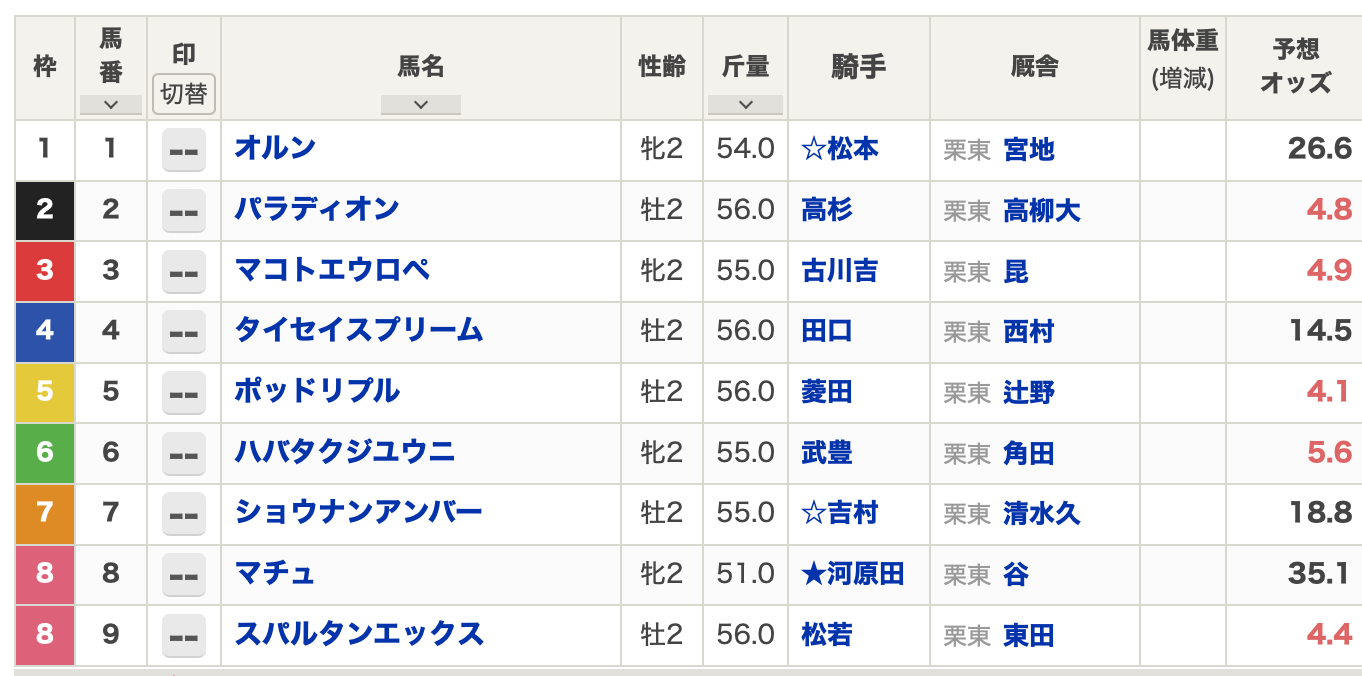Click the red frame 3 color cell
1362x676 pixels.
point(45,271)
